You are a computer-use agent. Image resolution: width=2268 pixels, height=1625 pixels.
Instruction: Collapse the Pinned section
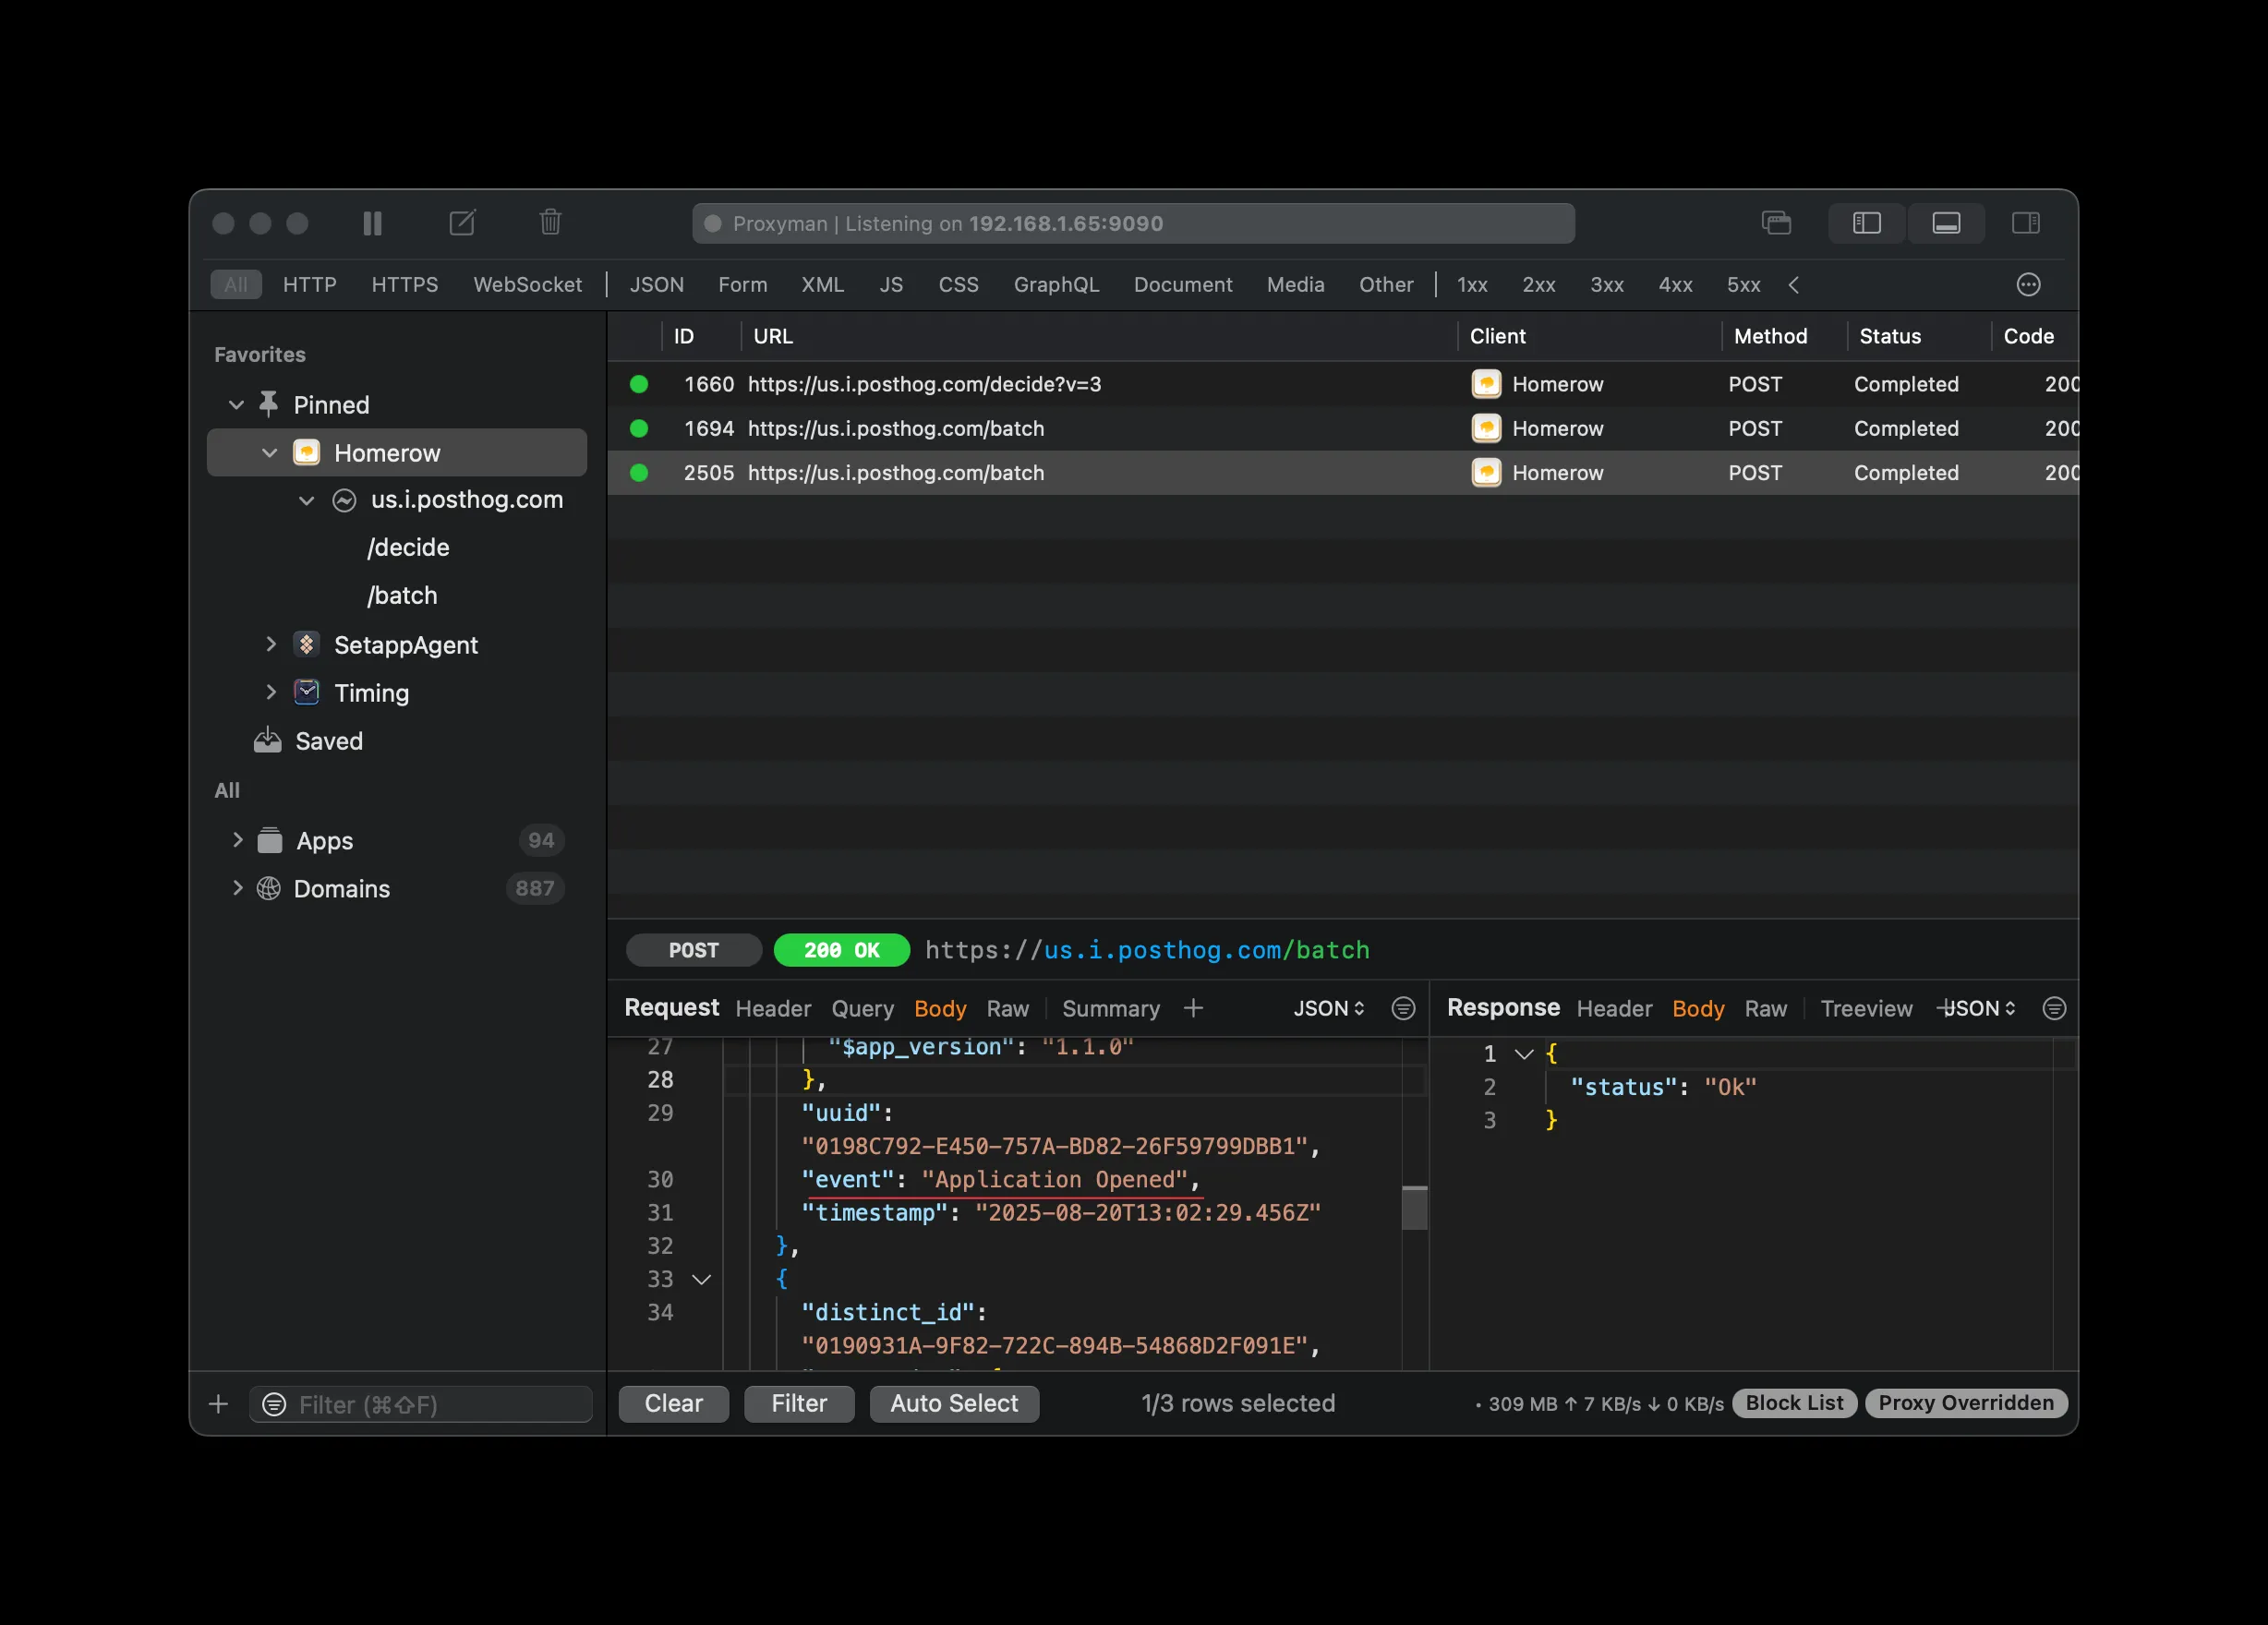pos(236,404)
